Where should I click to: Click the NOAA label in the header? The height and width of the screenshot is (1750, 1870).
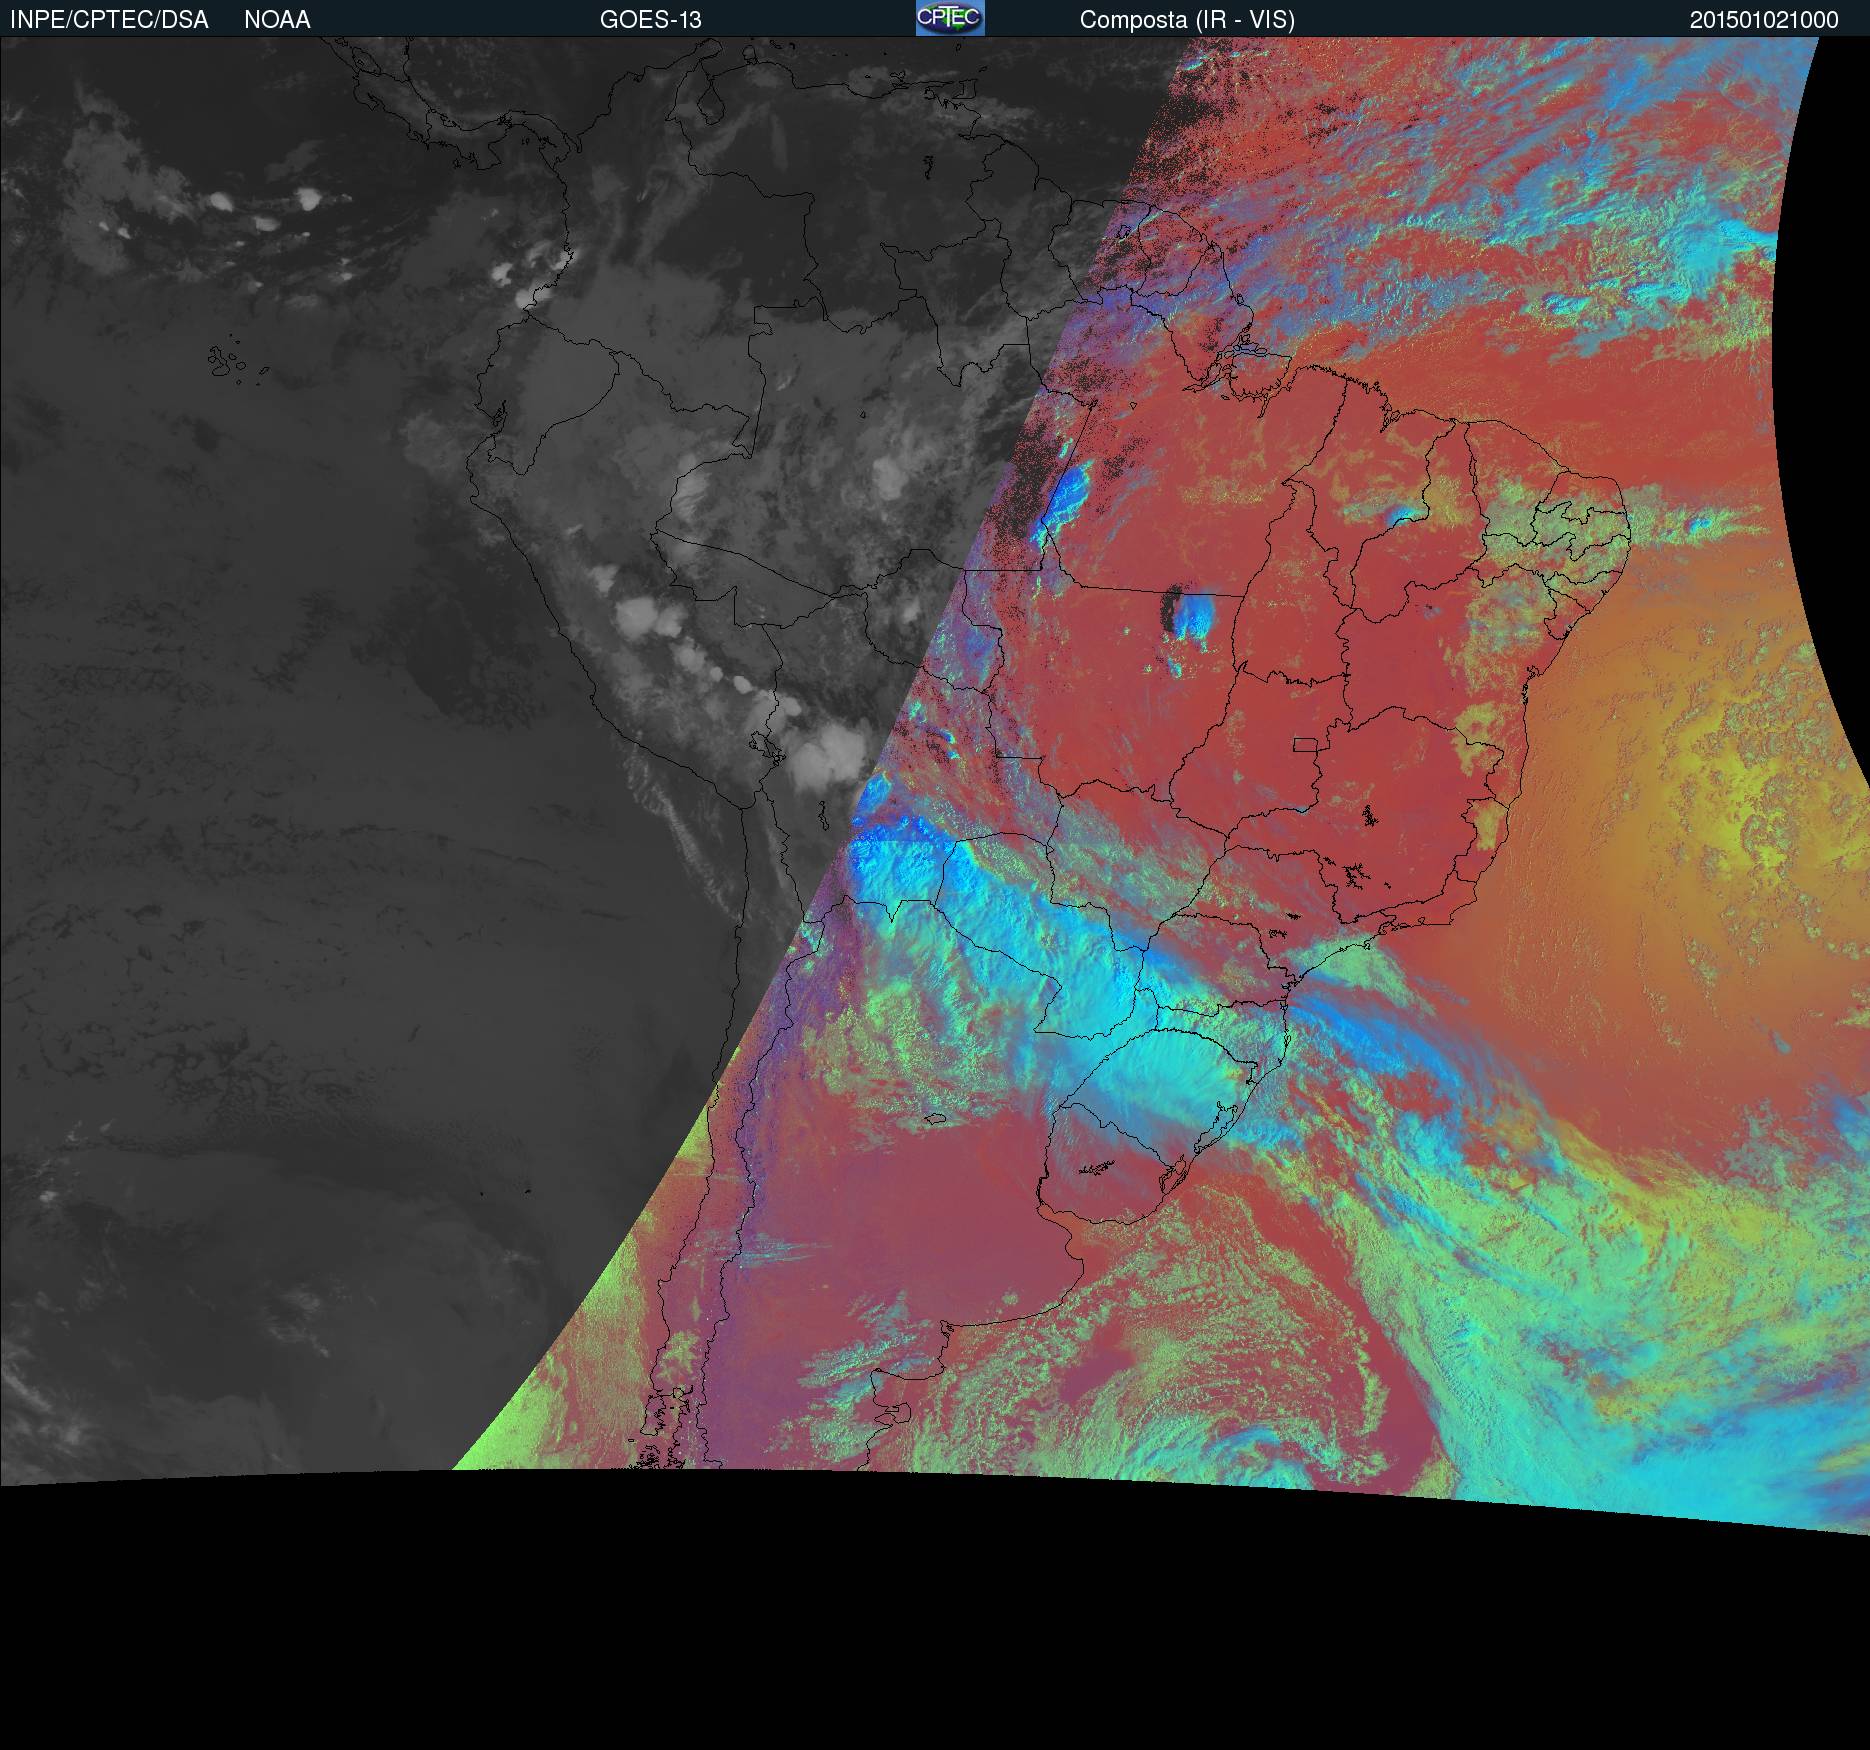click(x=277, y=20)
